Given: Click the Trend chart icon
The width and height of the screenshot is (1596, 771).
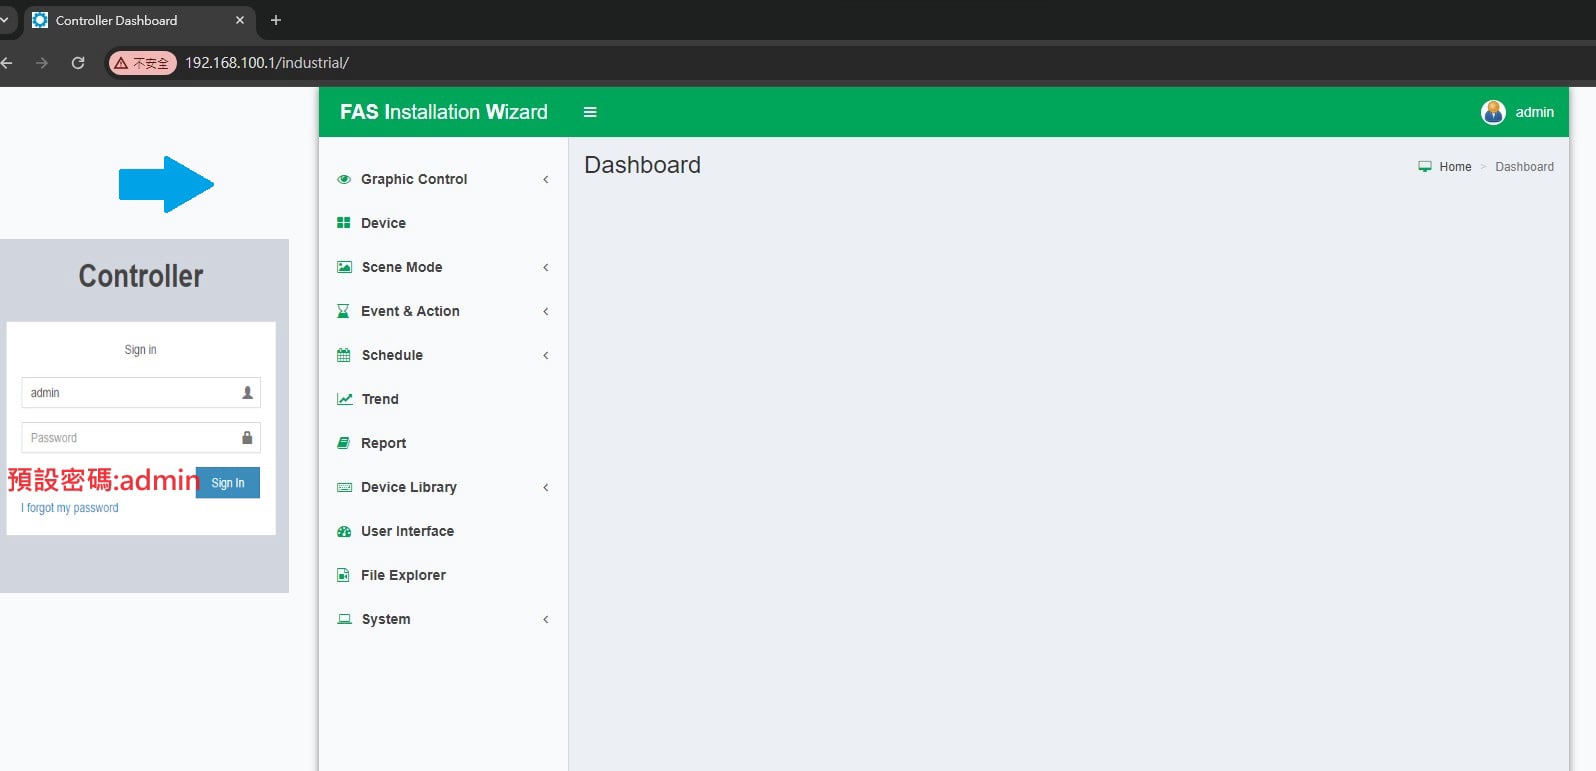Looking at the screenshot, I should [x=344, y=399].
